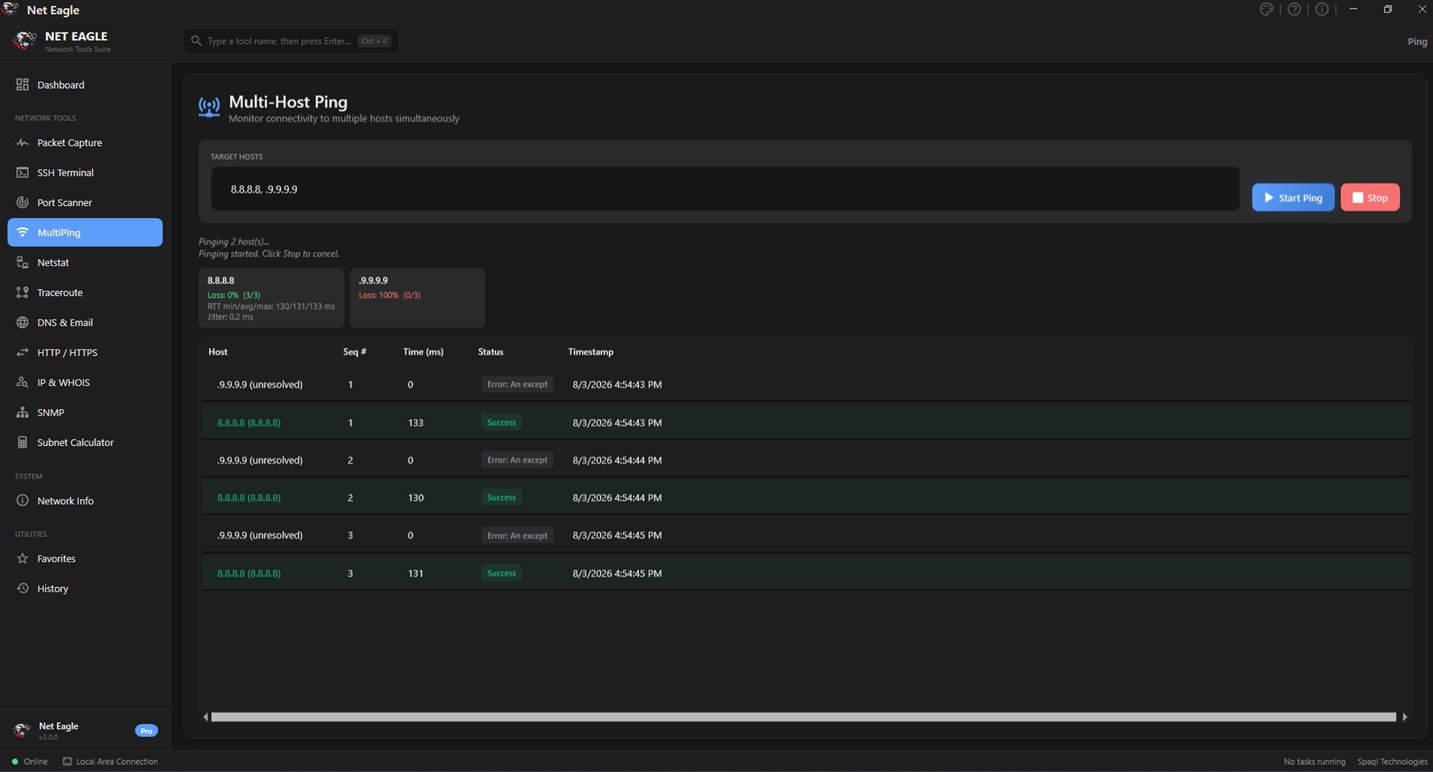Click the Host column header
This screenshot has width=1433, height=772.
click(x=218, y=352)
